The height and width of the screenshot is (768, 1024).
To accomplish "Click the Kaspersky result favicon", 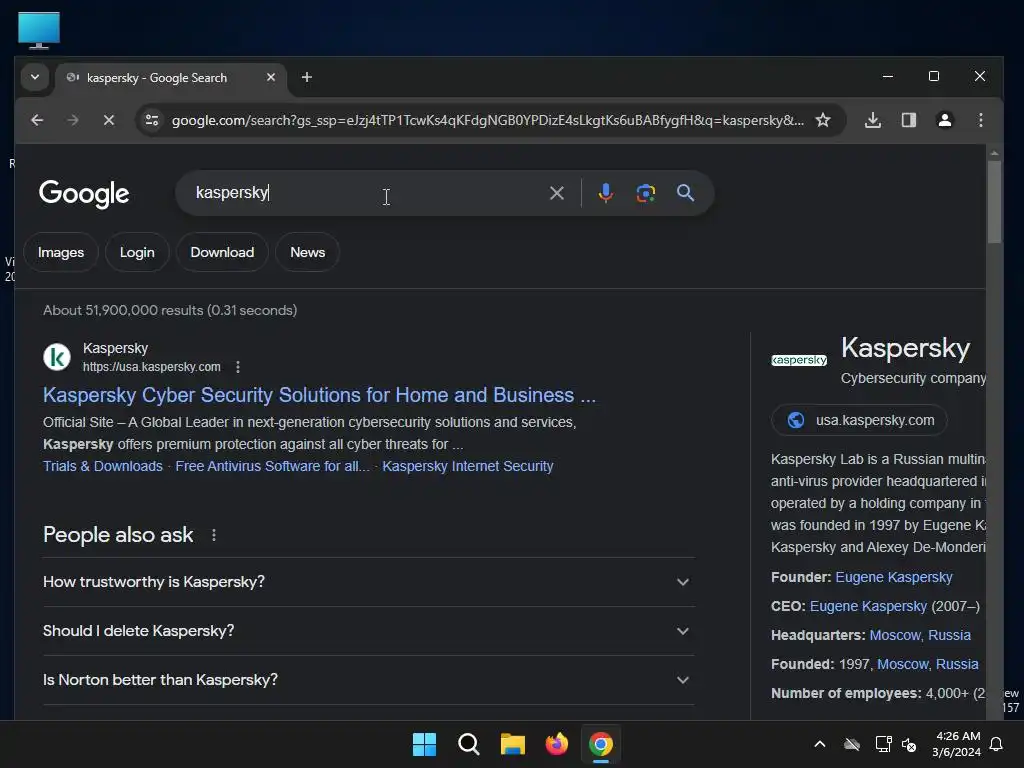I will coord(57,357).
